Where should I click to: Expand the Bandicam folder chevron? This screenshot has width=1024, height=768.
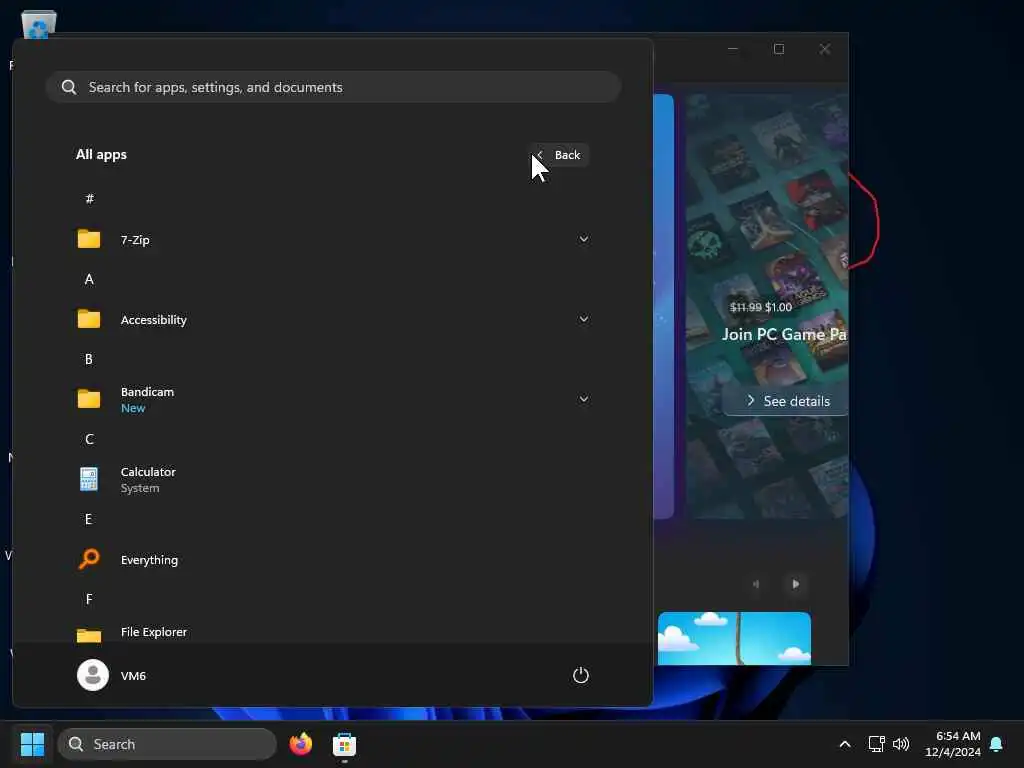point(584,399)
